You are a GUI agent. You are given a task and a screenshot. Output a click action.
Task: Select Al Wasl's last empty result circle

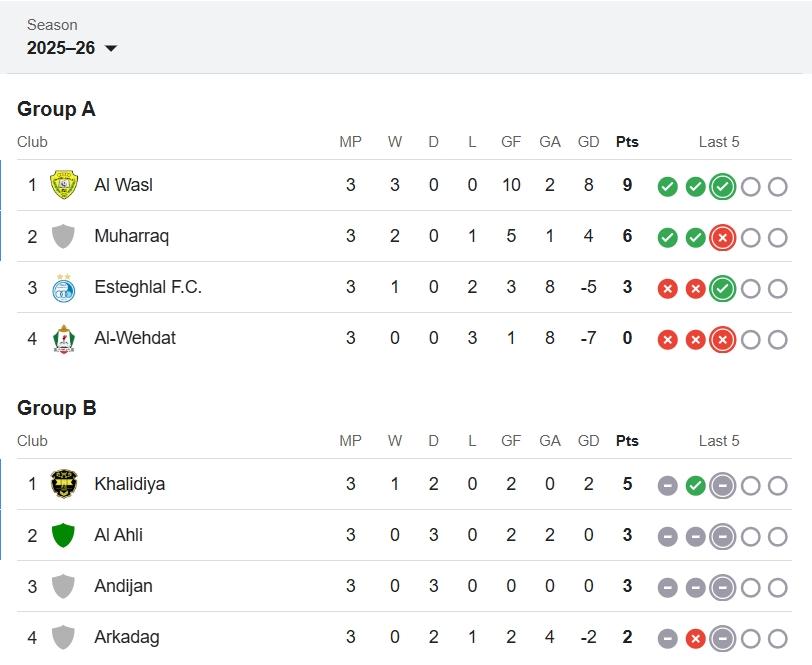click(x=777, y=187)
